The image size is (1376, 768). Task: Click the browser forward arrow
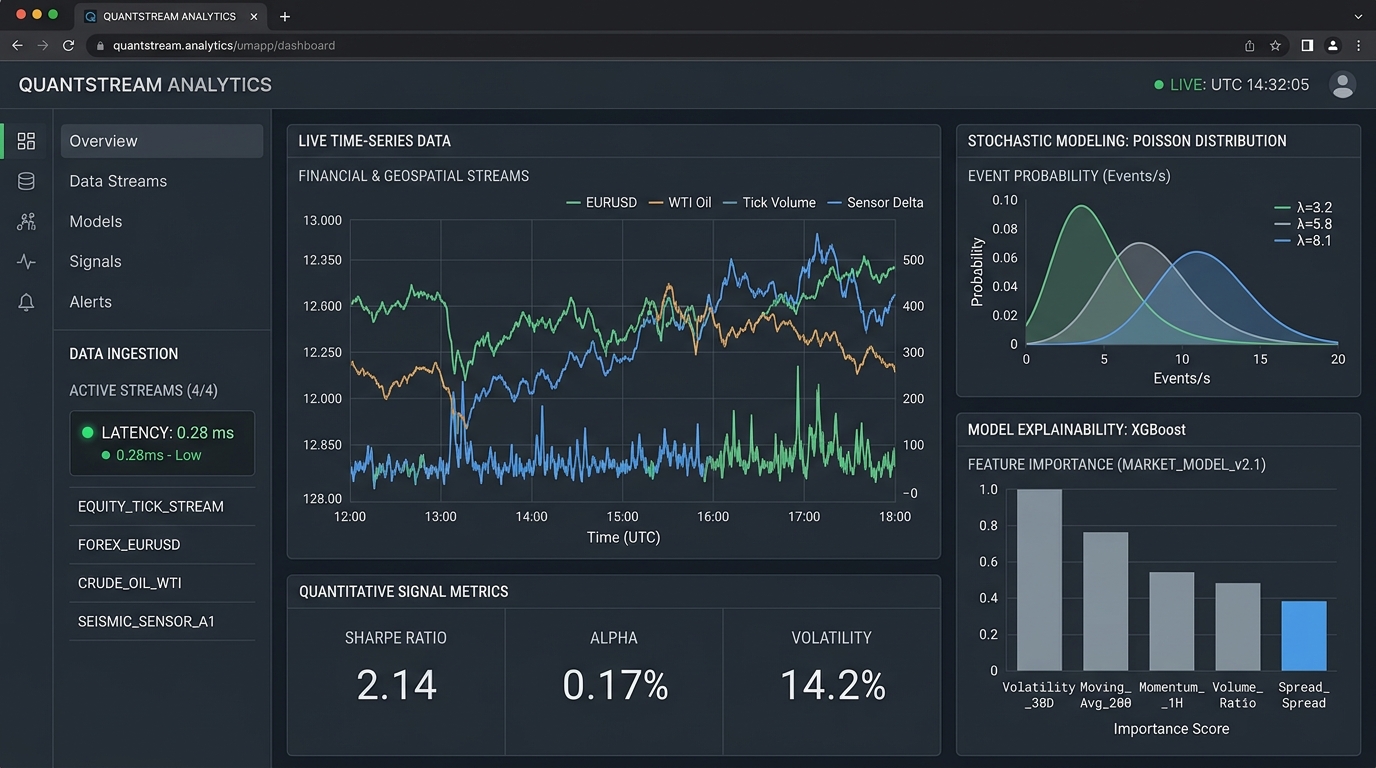43,45
